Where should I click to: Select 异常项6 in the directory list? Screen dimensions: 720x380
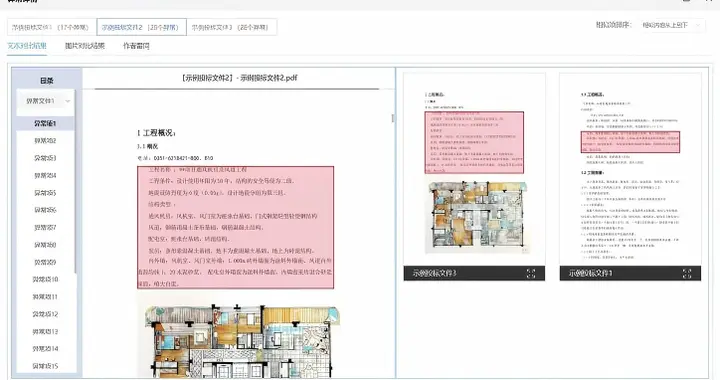coord(45,210)
